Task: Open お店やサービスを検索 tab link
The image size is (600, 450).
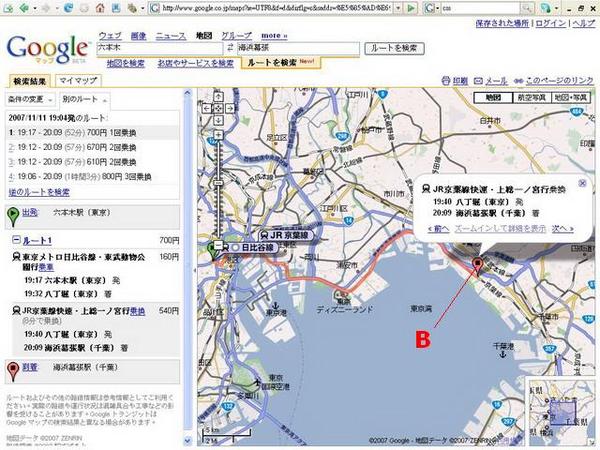Action: [x=196, y=63]
